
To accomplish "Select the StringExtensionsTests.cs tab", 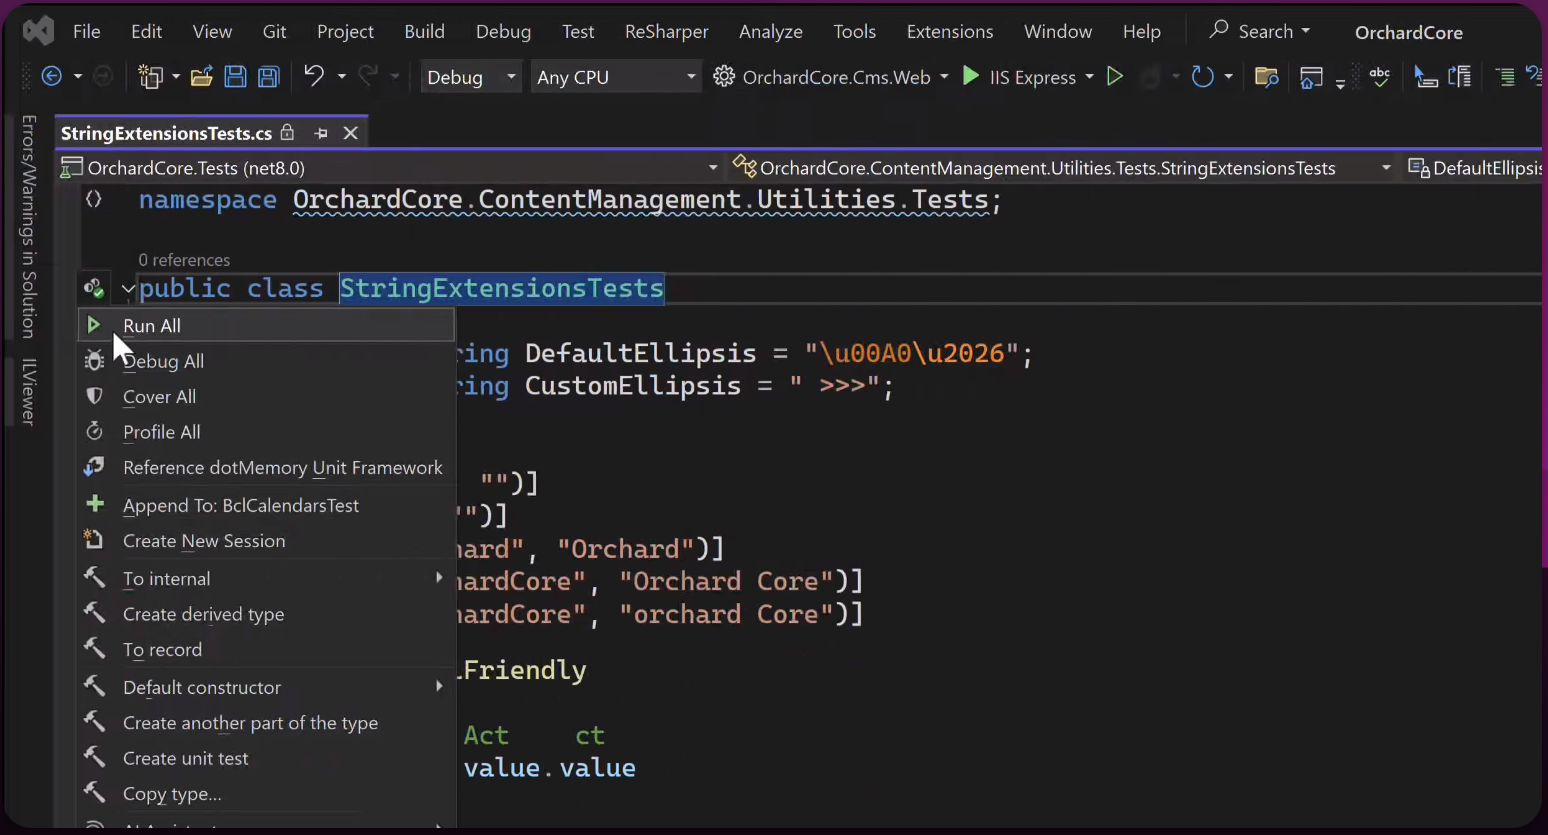I will (x=166, y=133).
